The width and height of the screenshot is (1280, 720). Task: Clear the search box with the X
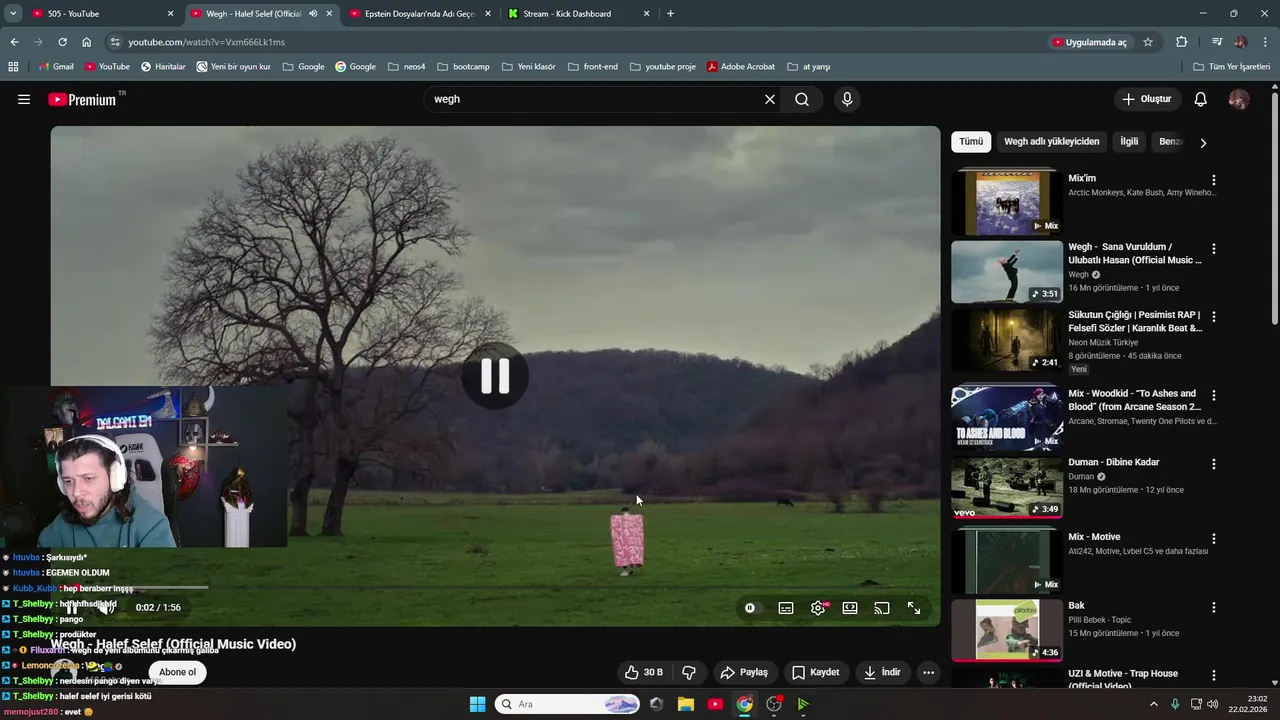tap(770, 99)
